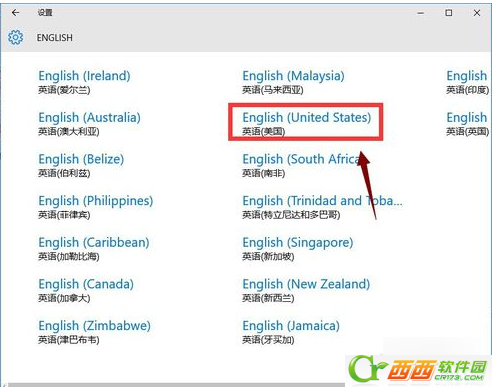Close the settings window
Screen dimensions: 492x387
477,13
